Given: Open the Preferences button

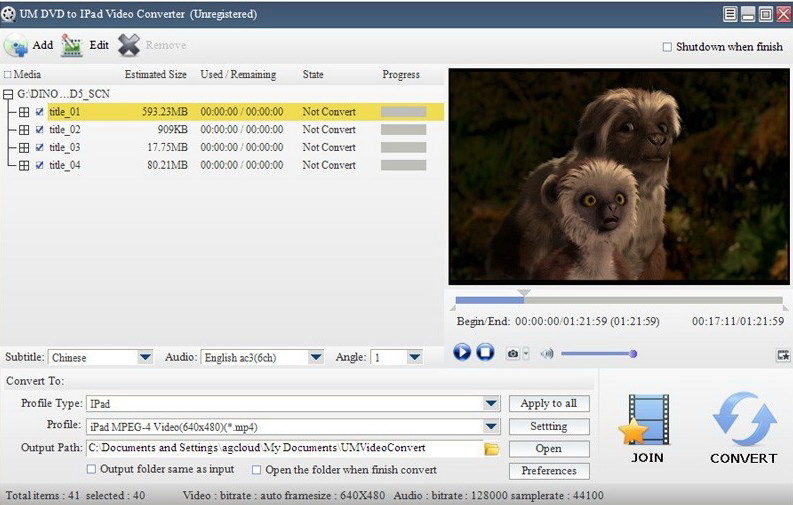Looking at the screenshot, I should 549,471.
